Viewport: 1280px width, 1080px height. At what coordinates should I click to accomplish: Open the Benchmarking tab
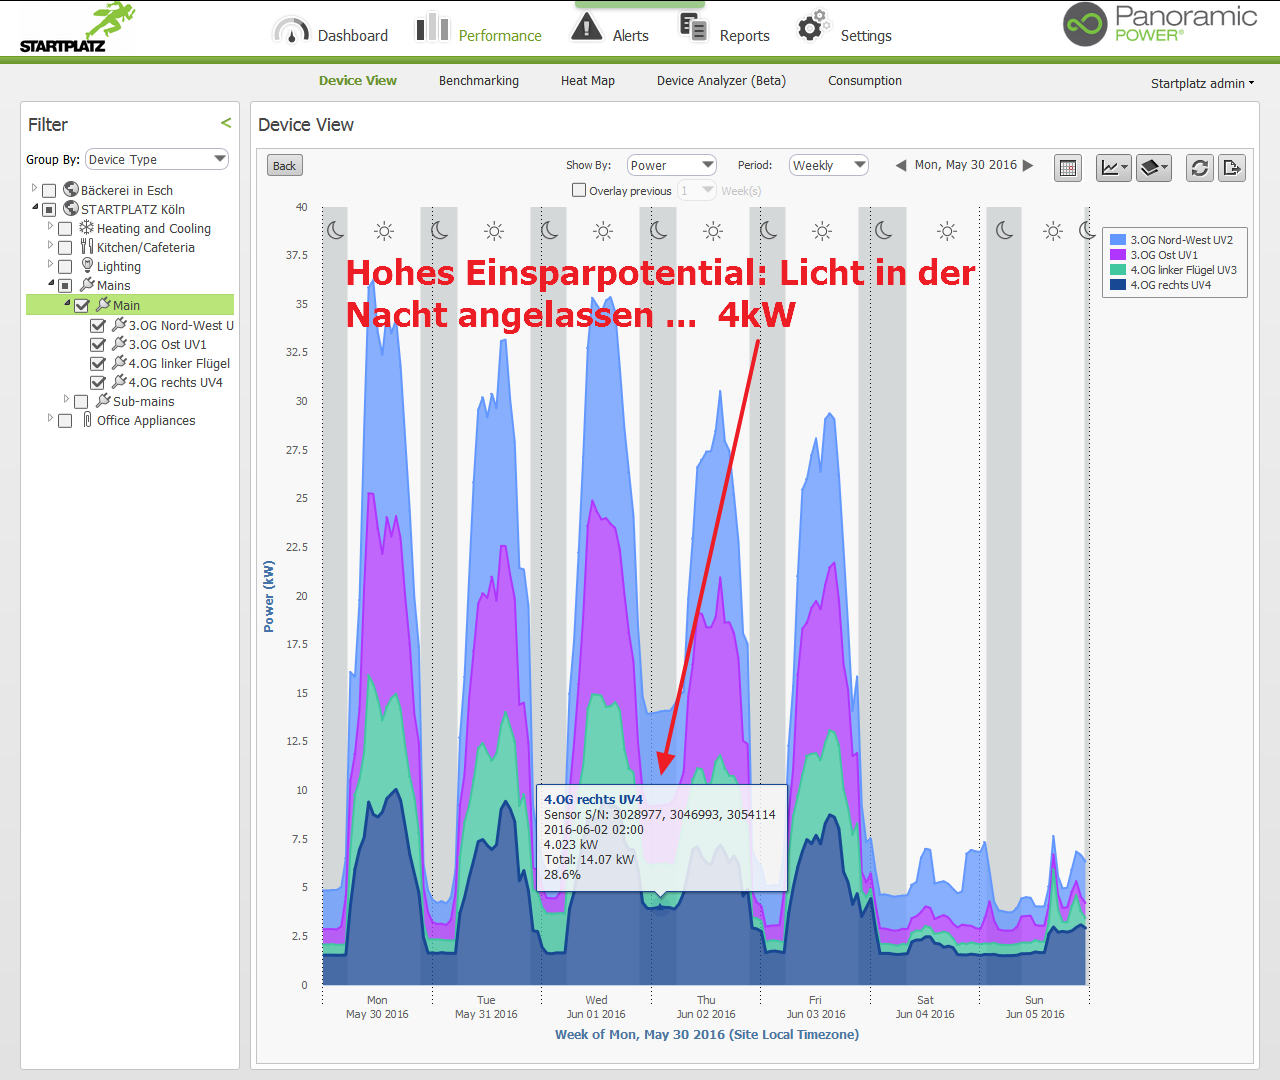pos(478,81)
